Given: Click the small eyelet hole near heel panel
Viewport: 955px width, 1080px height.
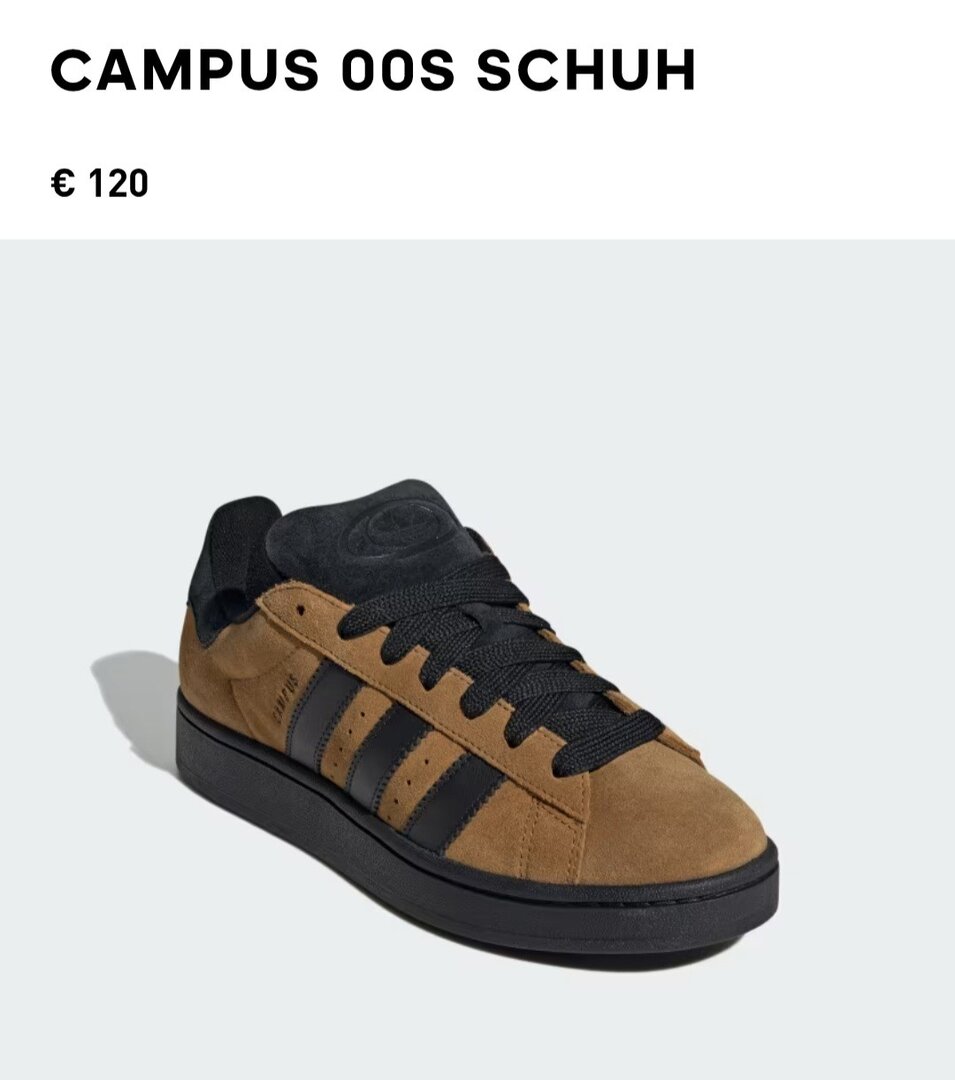Looking at the screenshot, I should (x=301, y=609).
